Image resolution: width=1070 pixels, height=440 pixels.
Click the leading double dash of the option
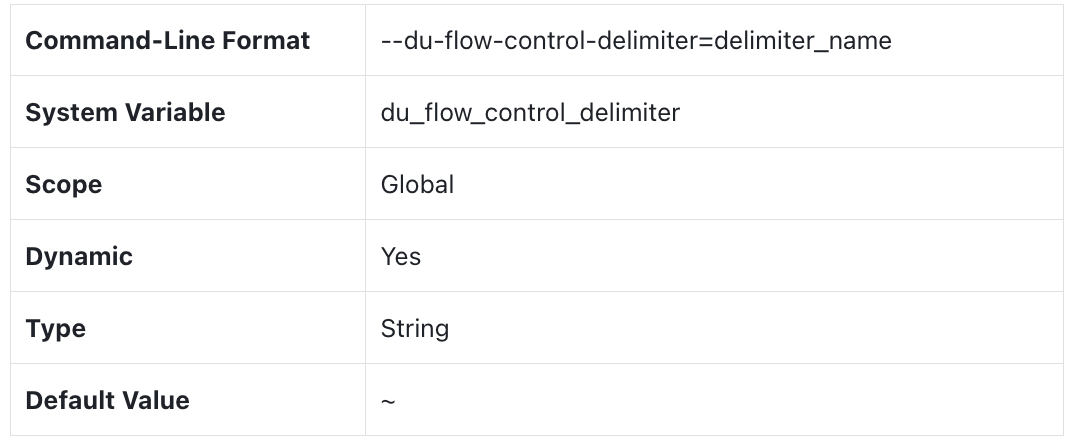click(391, 41)
